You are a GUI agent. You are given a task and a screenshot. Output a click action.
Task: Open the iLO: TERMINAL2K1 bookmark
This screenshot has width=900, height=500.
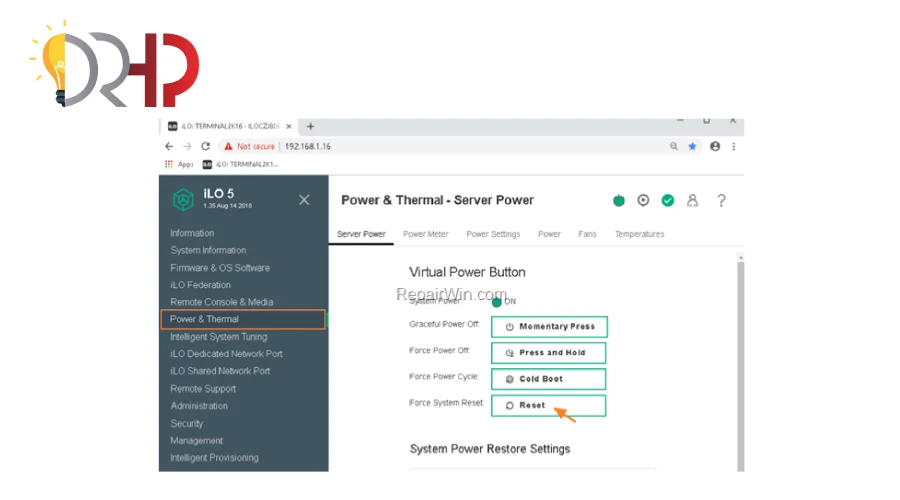click(x=240, y=164)
